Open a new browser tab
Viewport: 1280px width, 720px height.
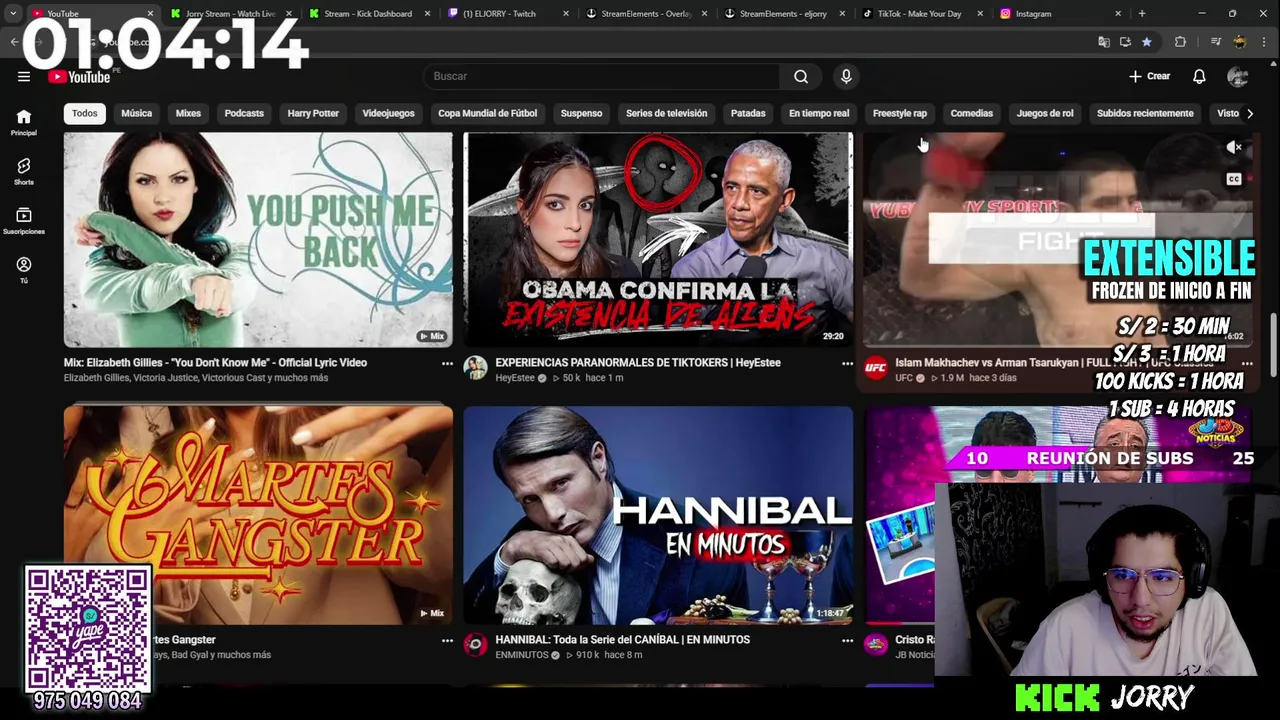pos(1142,14)
